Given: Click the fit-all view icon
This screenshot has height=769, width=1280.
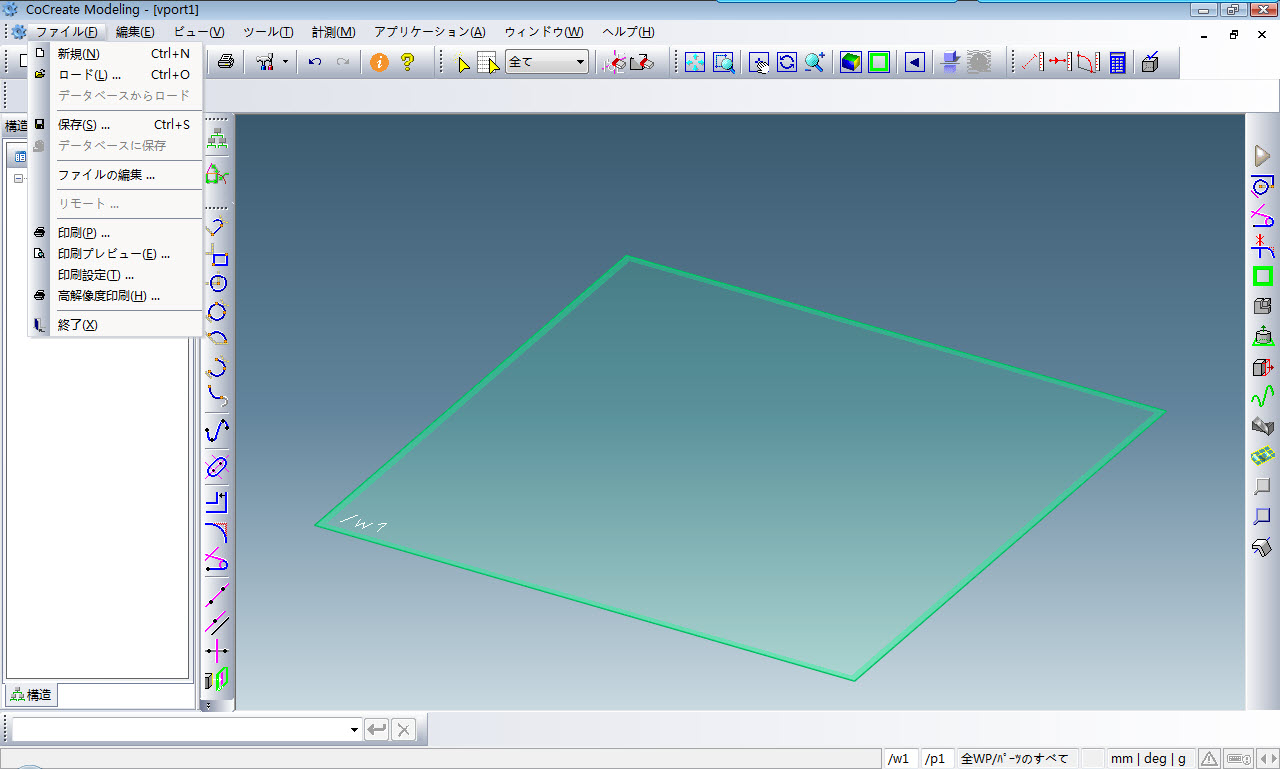Looking at the screenshot, I should tap(695, 62).
